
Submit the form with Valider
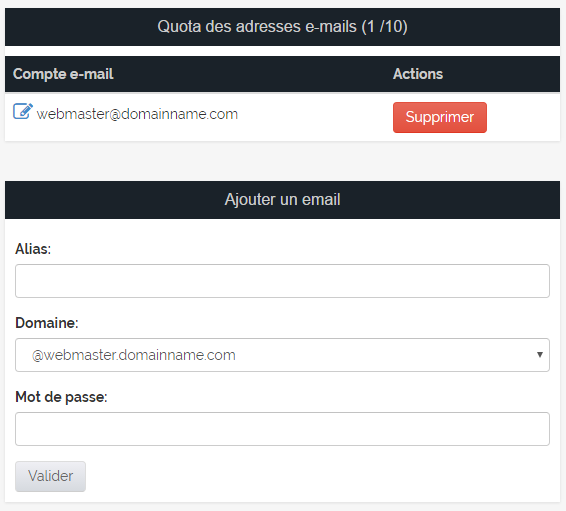coord(51,476)
